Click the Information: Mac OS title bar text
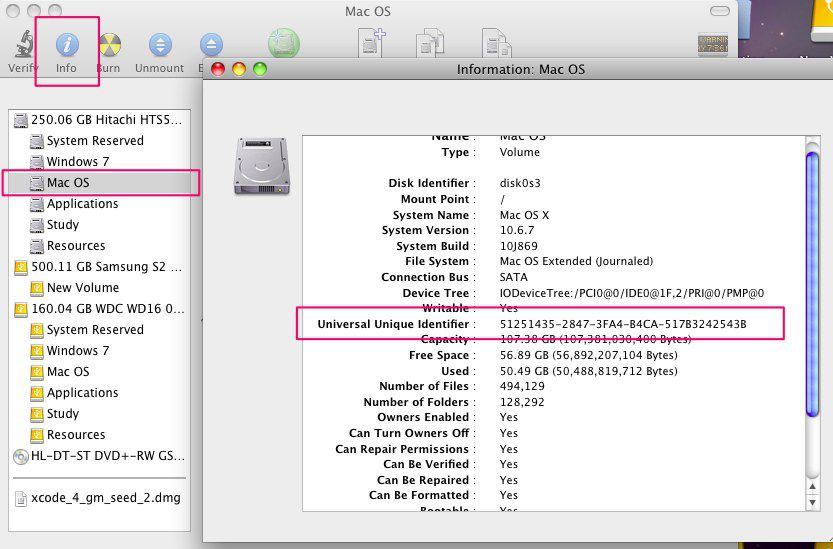833x549 pixels. click(x=521, y=70)
